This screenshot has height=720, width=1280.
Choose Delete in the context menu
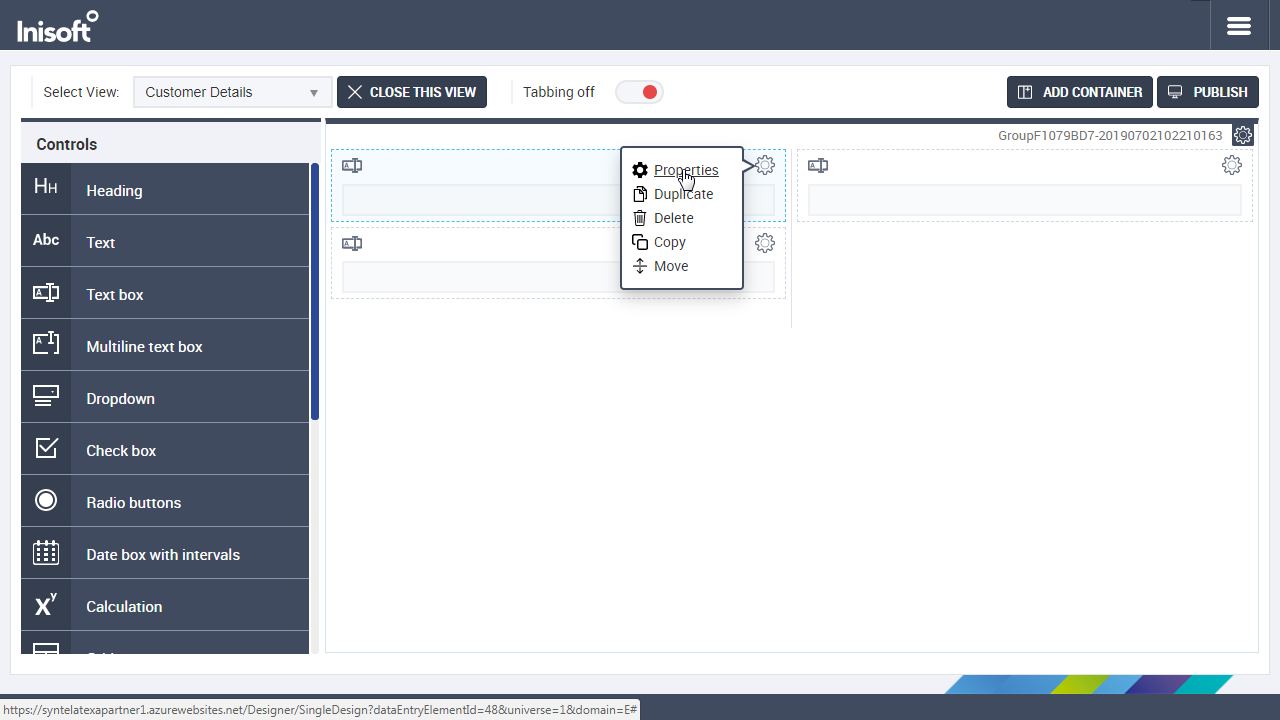click(673, 218)
